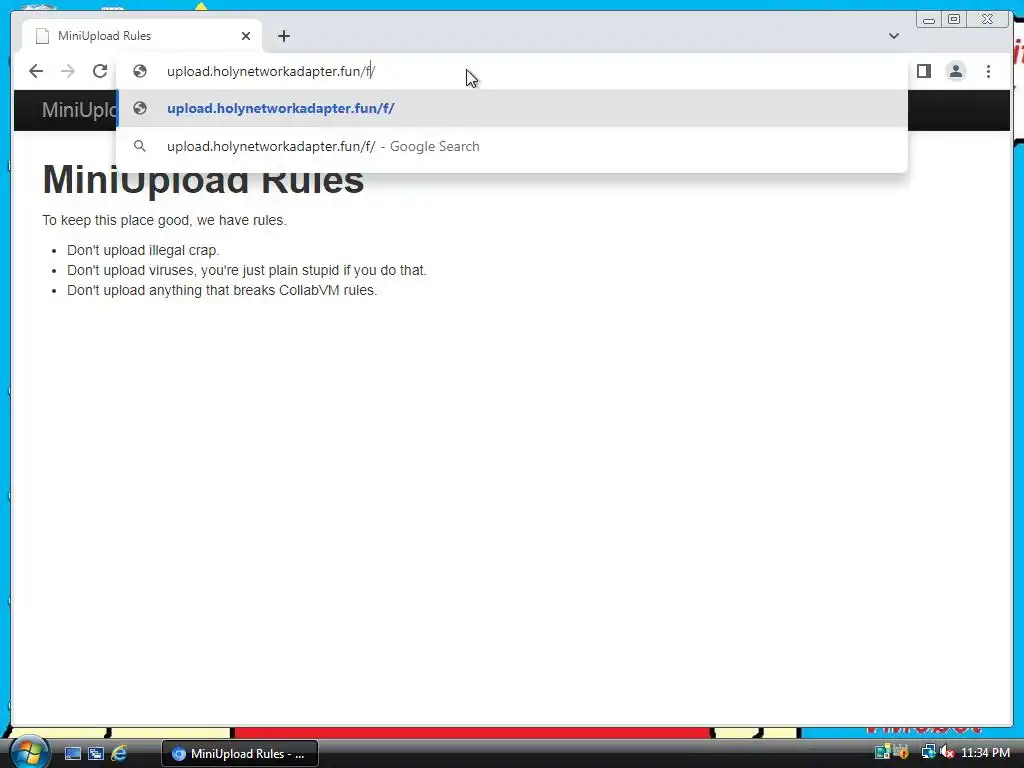Screen dimensions: 1024x768
Task: Click text 'Don't upload illegal crap.'
Action: pyautogui.click(x=143, y=250)
